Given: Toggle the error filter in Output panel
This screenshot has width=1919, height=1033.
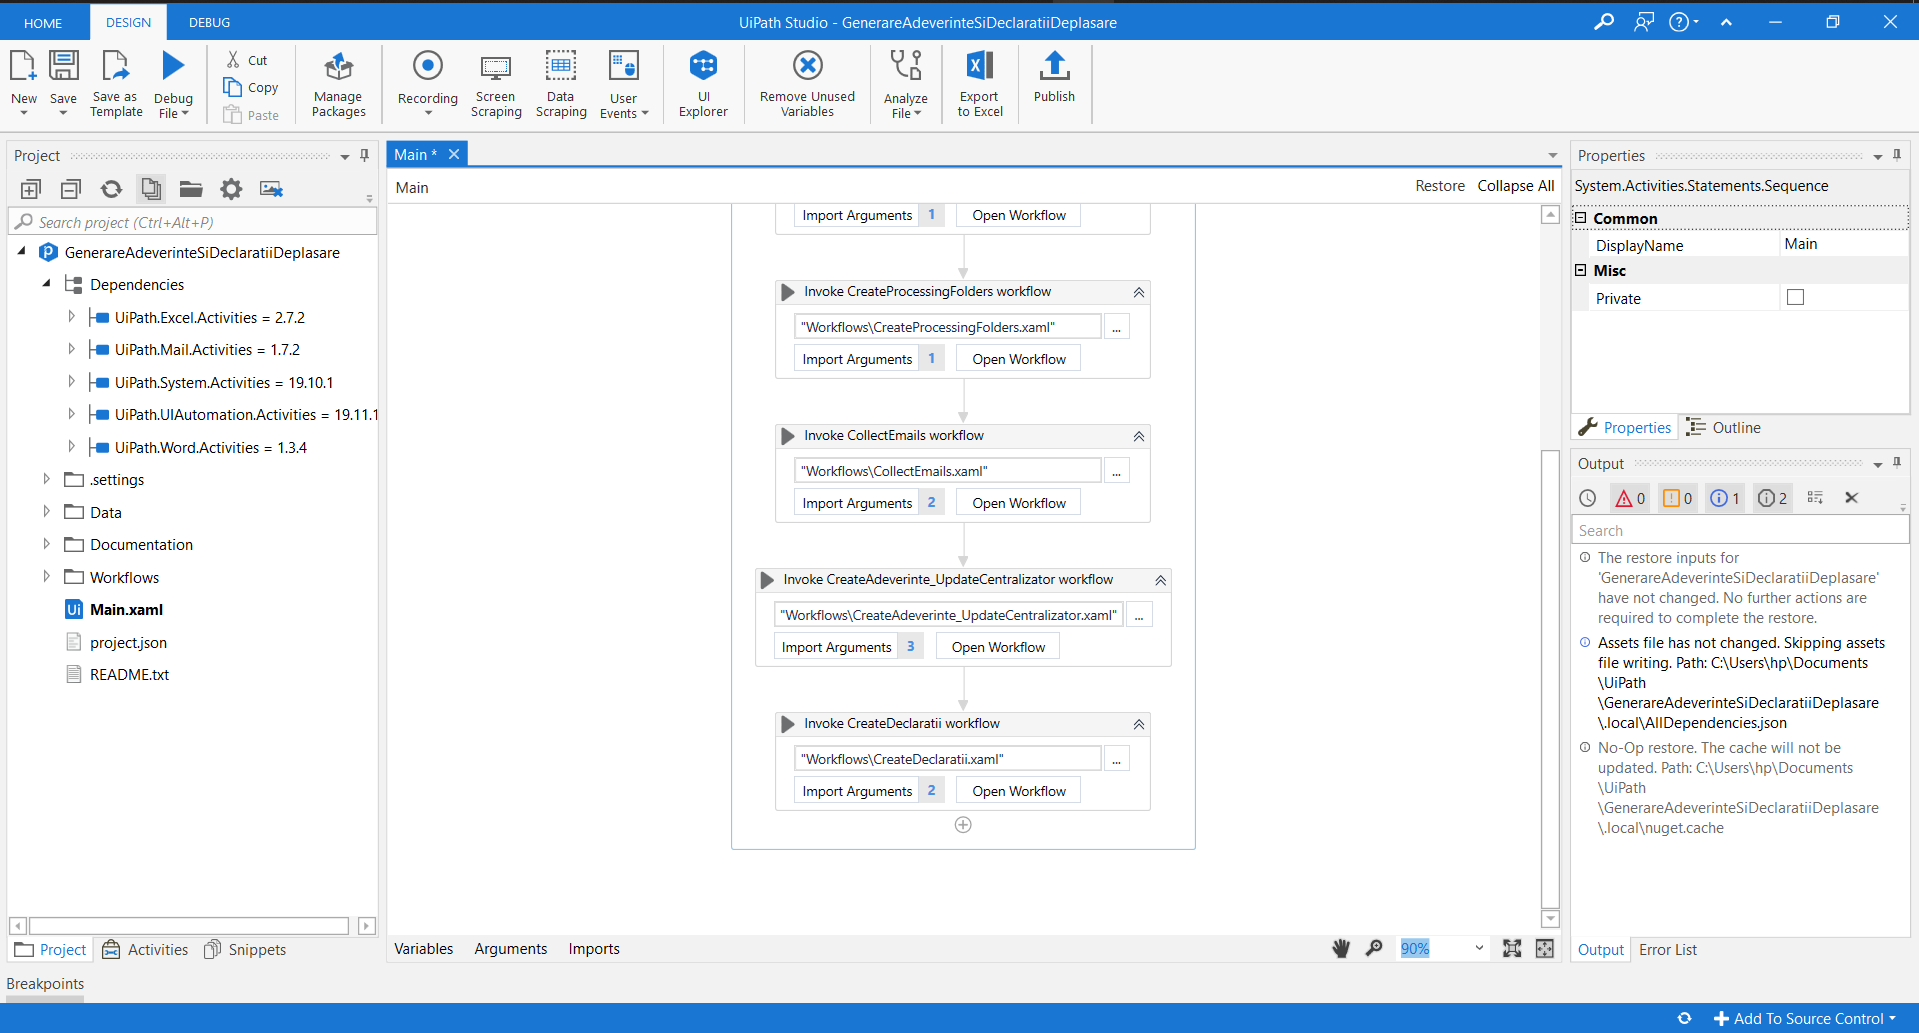Looking at the screenshot, I should click(1630, 498).
